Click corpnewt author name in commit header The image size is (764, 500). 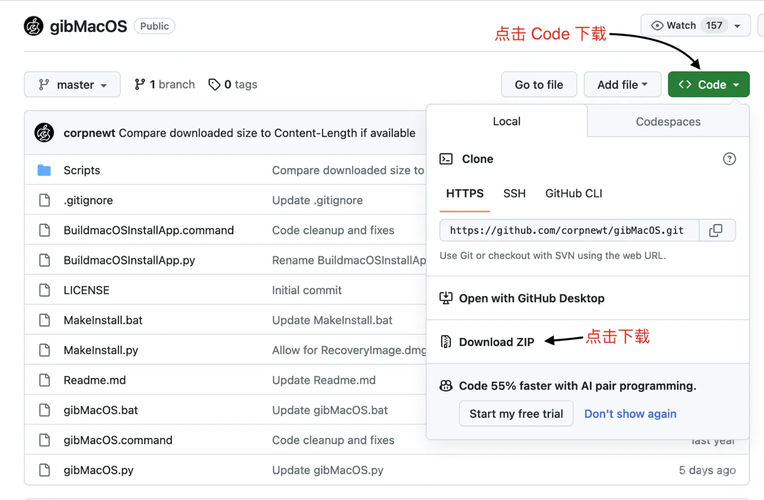[89, 133]
